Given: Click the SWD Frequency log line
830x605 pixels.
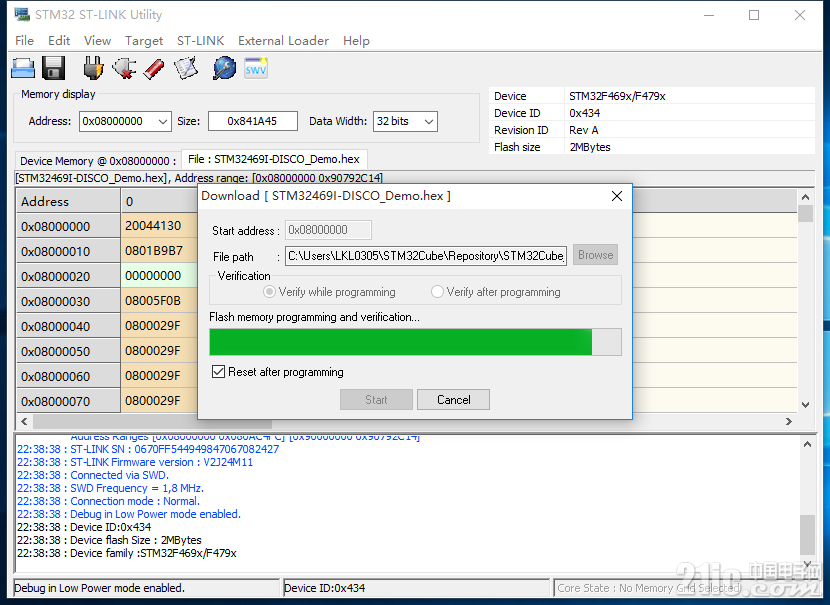Looking at the screenshot, I should [x=110, y=488].
